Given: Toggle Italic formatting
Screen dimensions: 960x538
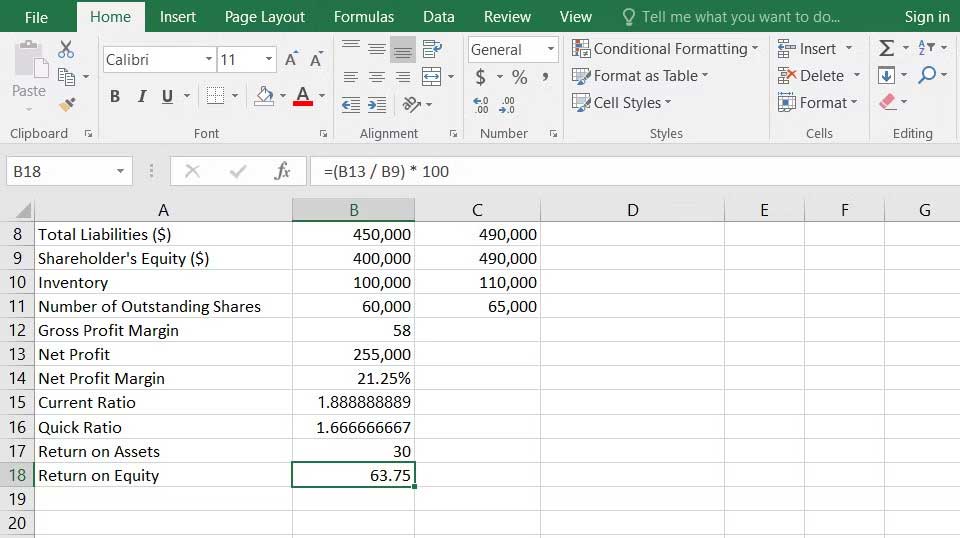Looking at the screenshot, I should (141, 96).
